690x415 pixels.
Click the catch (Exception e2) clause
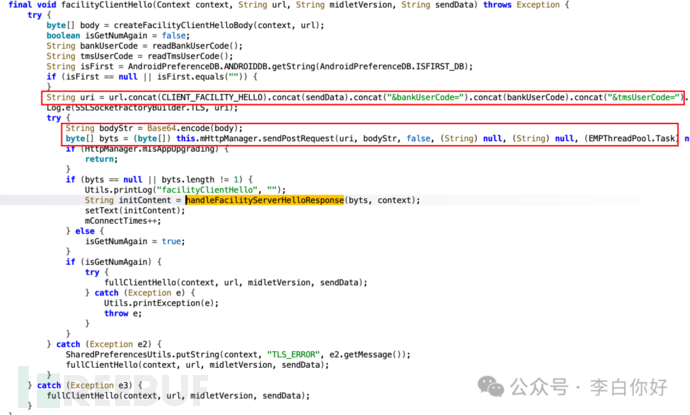(x=104, y=344)
